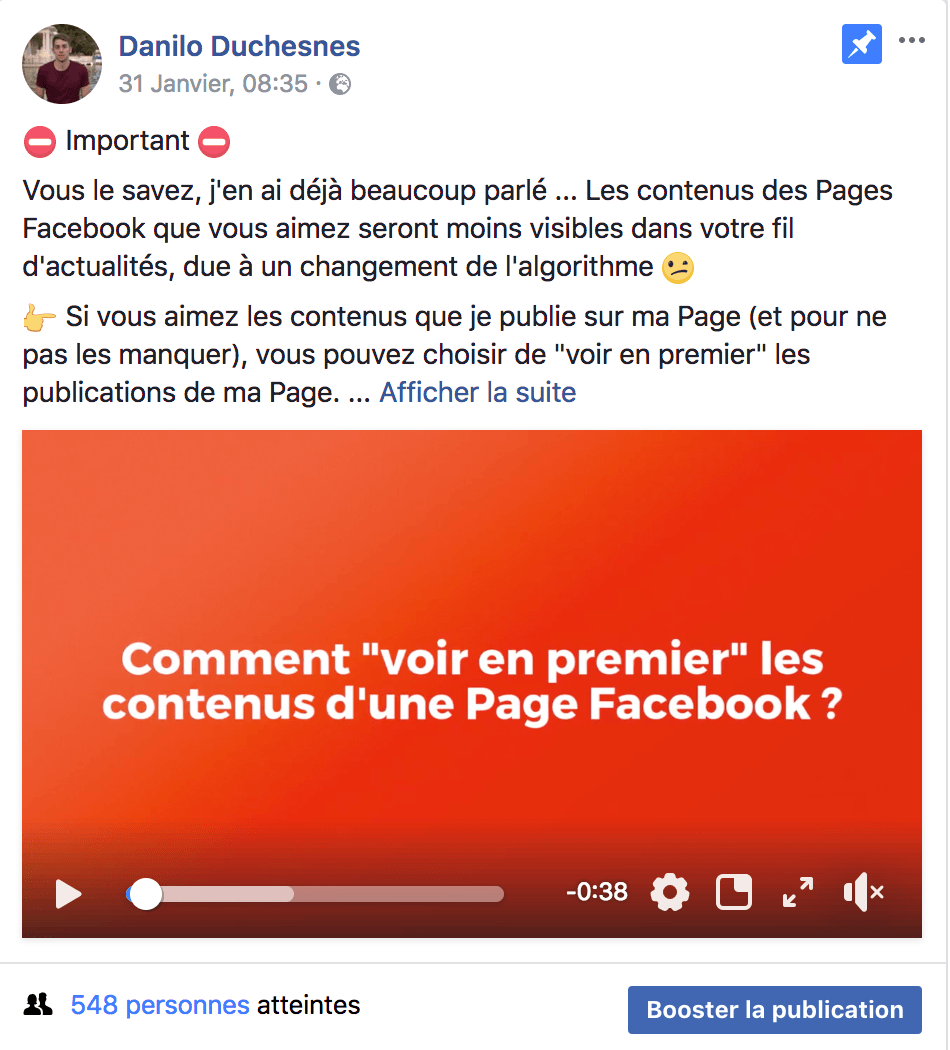
Task: Expand the post with Afficher la suite
Action: (477, 392)
